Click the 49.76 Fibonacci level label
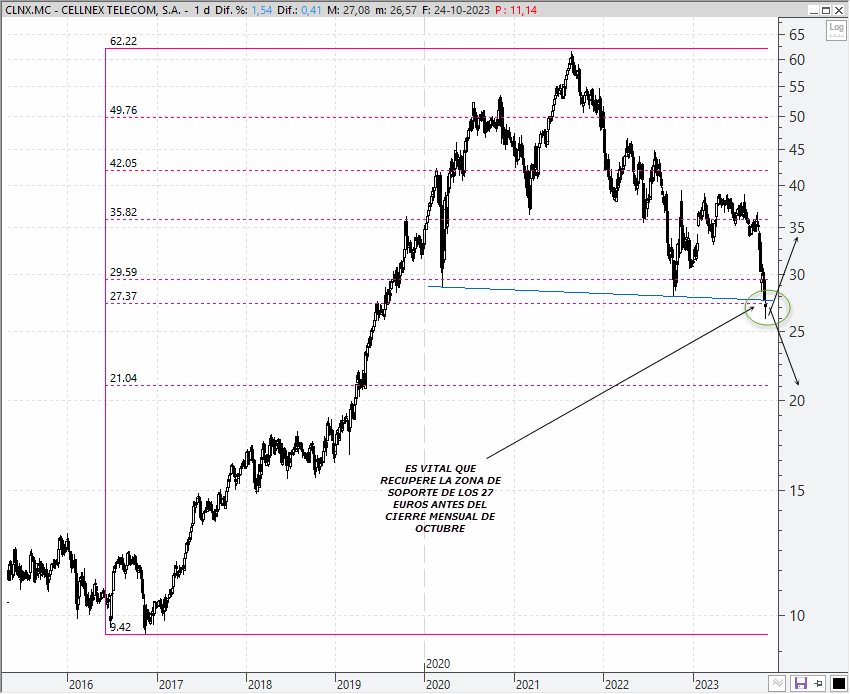850x694 pixels. tap(123, 110)
